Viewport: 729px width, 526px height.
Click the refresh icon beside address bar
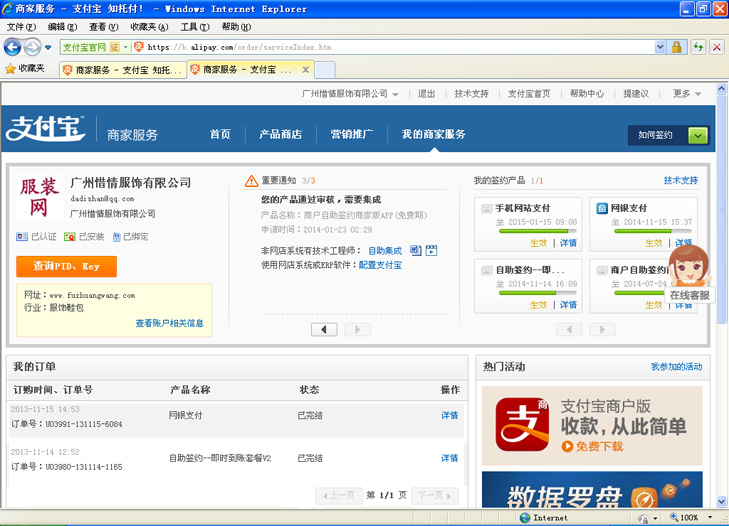pos(698,47)
